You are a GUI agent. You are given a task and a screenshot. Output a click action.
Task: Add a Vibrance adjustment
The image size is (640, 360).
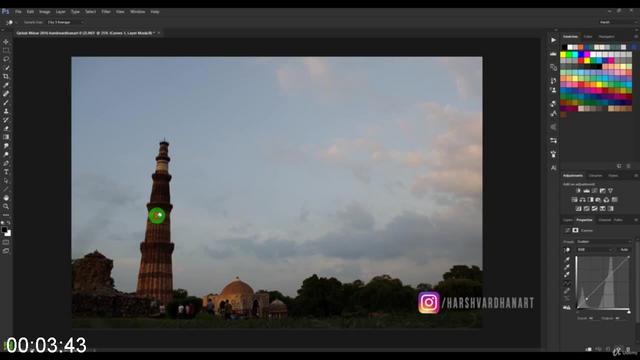point(611,191)
